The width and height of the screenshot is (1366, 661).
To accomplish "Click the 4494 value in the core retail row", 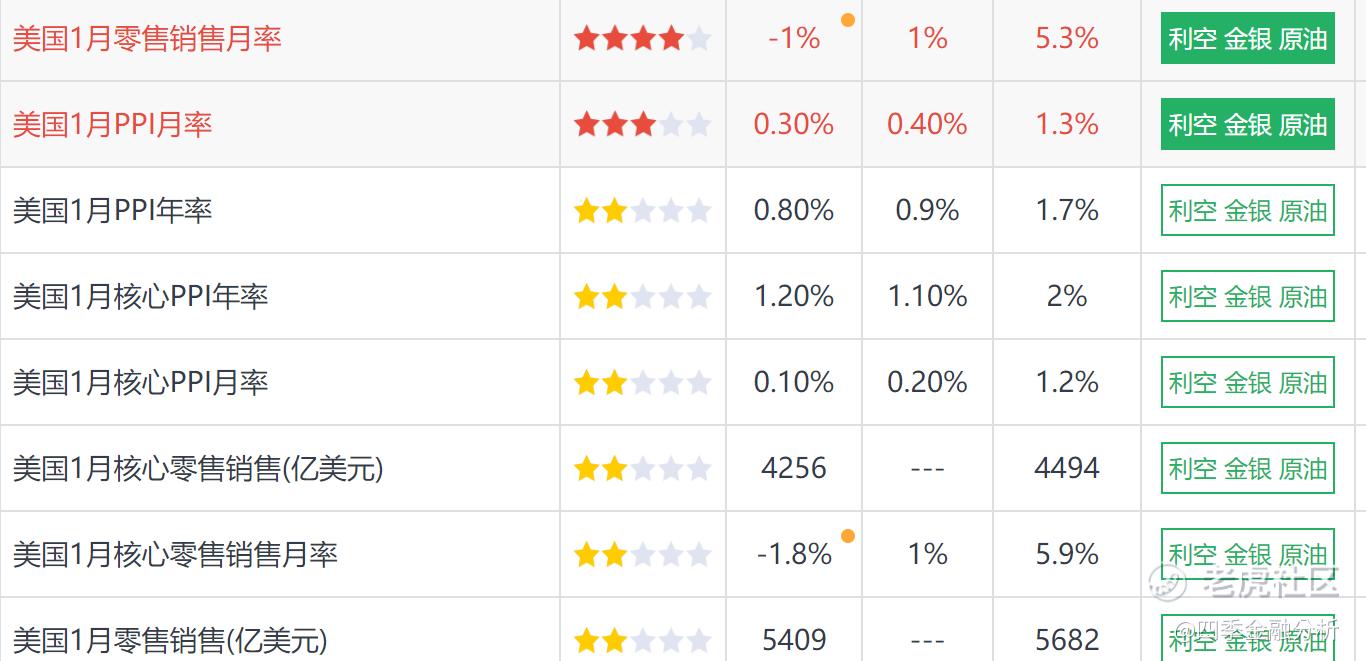I will 1067,469.
